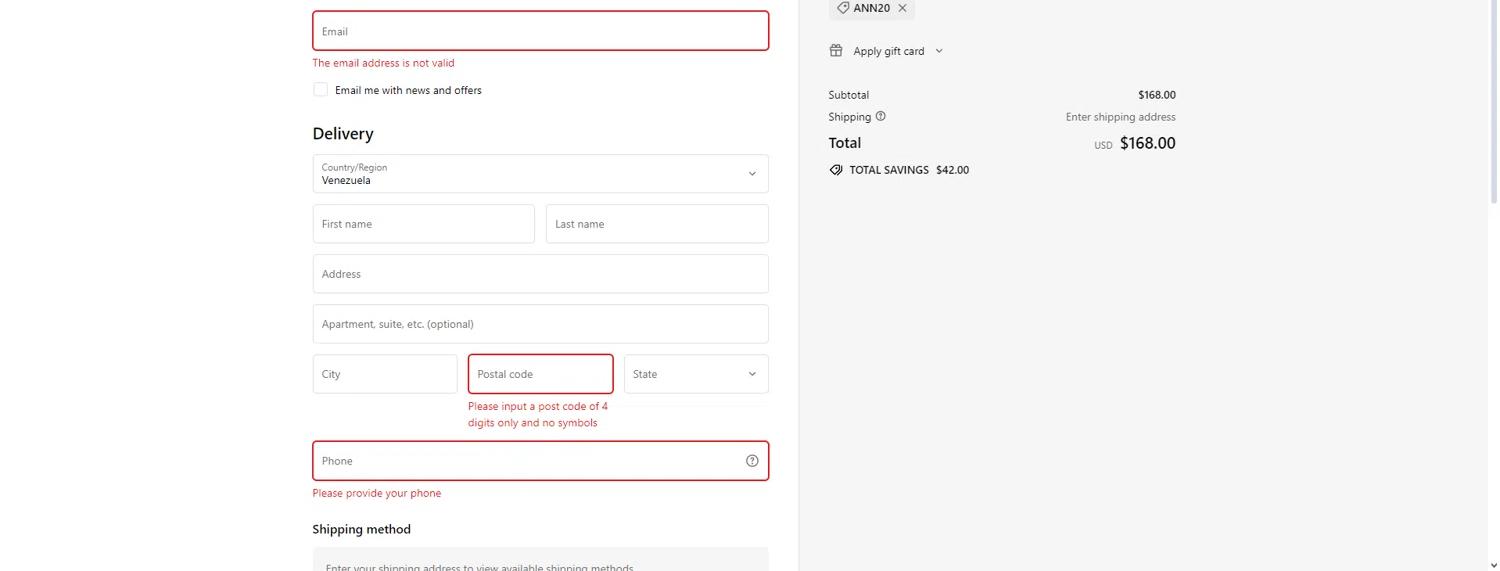Select the Postal code field
Viewport: 1500px width, 571px height.
pos(540,374)
